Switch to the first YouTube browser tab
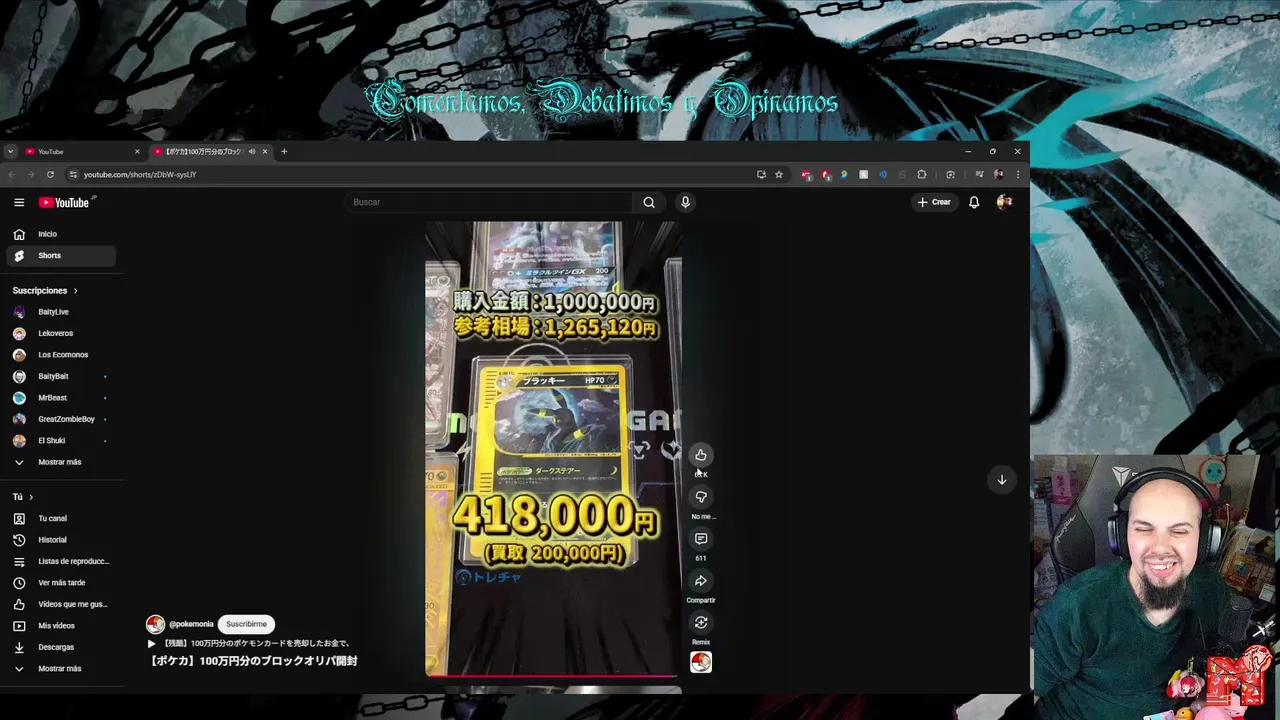 [x=80, y=152]
